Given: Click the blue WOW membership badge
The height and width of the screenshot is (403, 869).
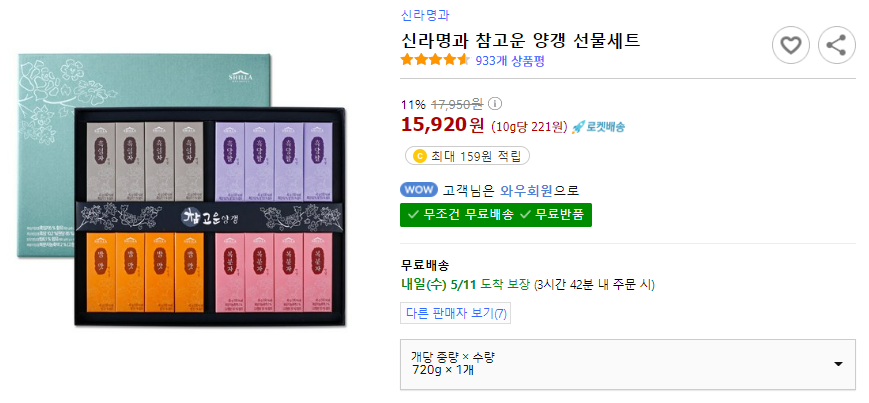Looking at the screenshot, I should [x=418, y=190].
